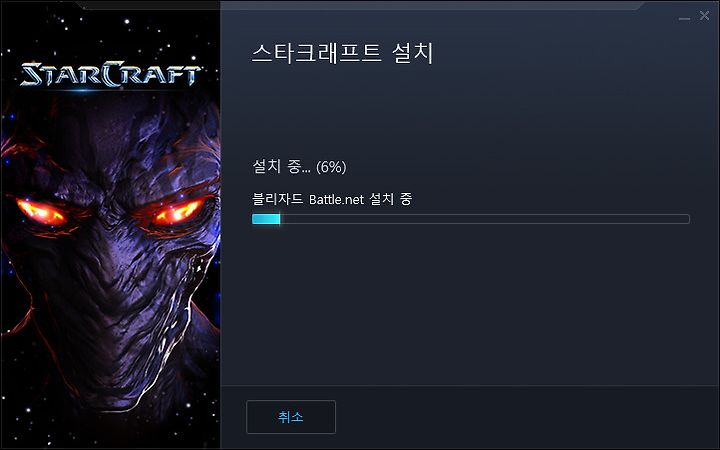Select the 스타크래프트 설치 heading
This screenshot has height=450, width=720.
[x=343, y=53]
